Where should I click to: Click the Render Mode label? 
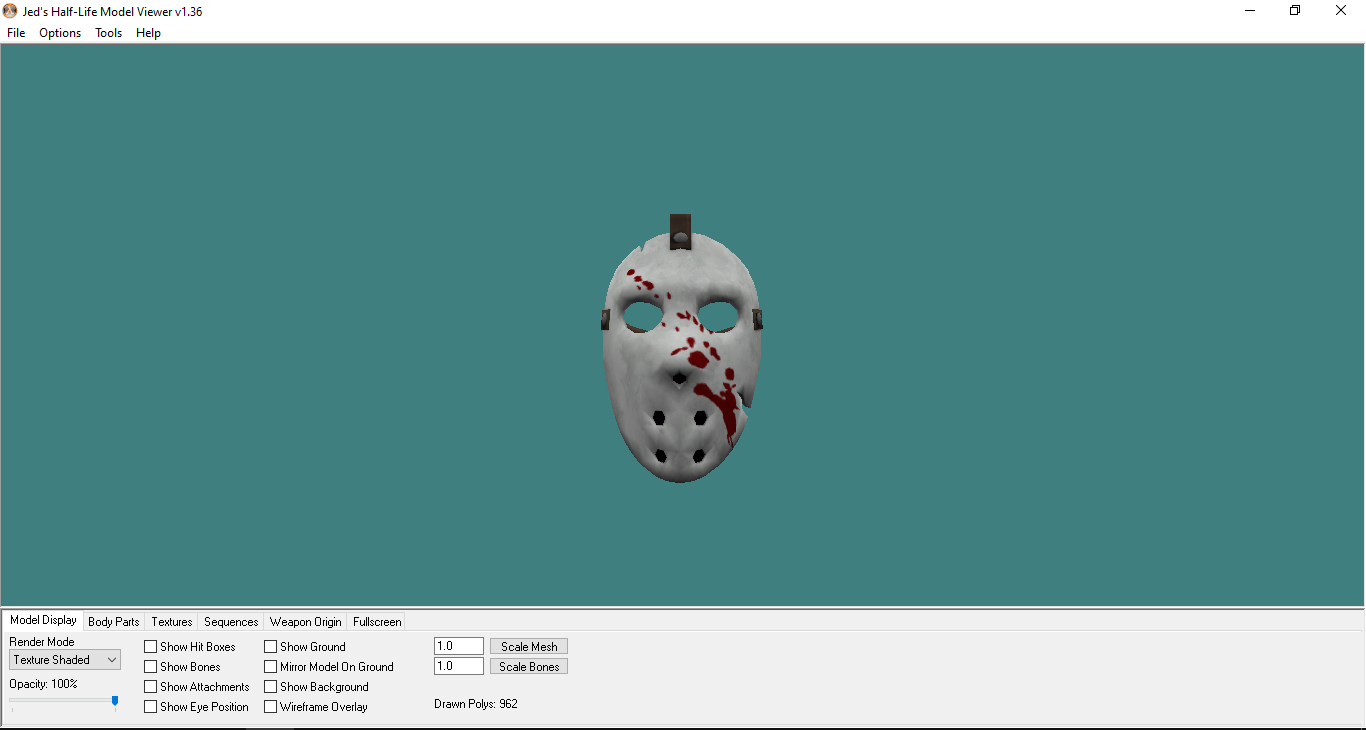click(x=42, y=642)
